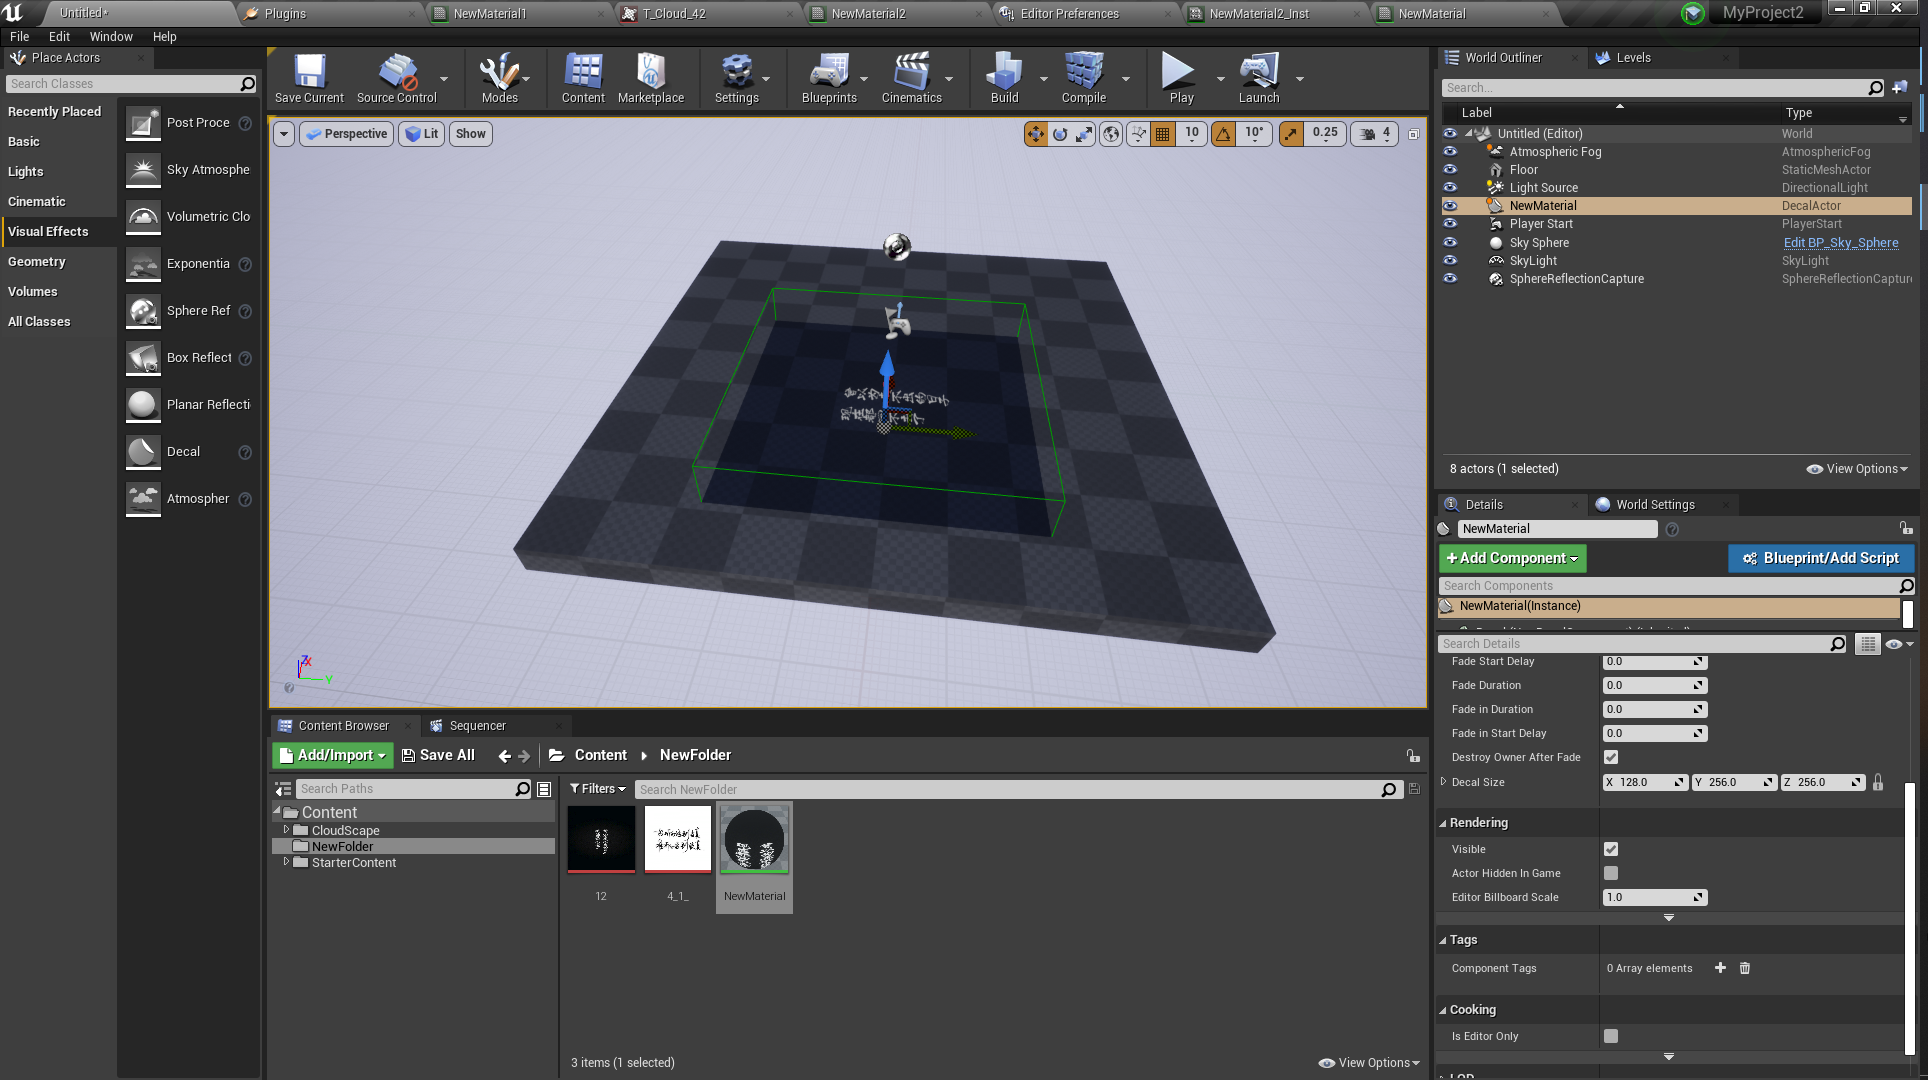Click Add/Import button
1928x1080 pixels.
pos(333,756)
